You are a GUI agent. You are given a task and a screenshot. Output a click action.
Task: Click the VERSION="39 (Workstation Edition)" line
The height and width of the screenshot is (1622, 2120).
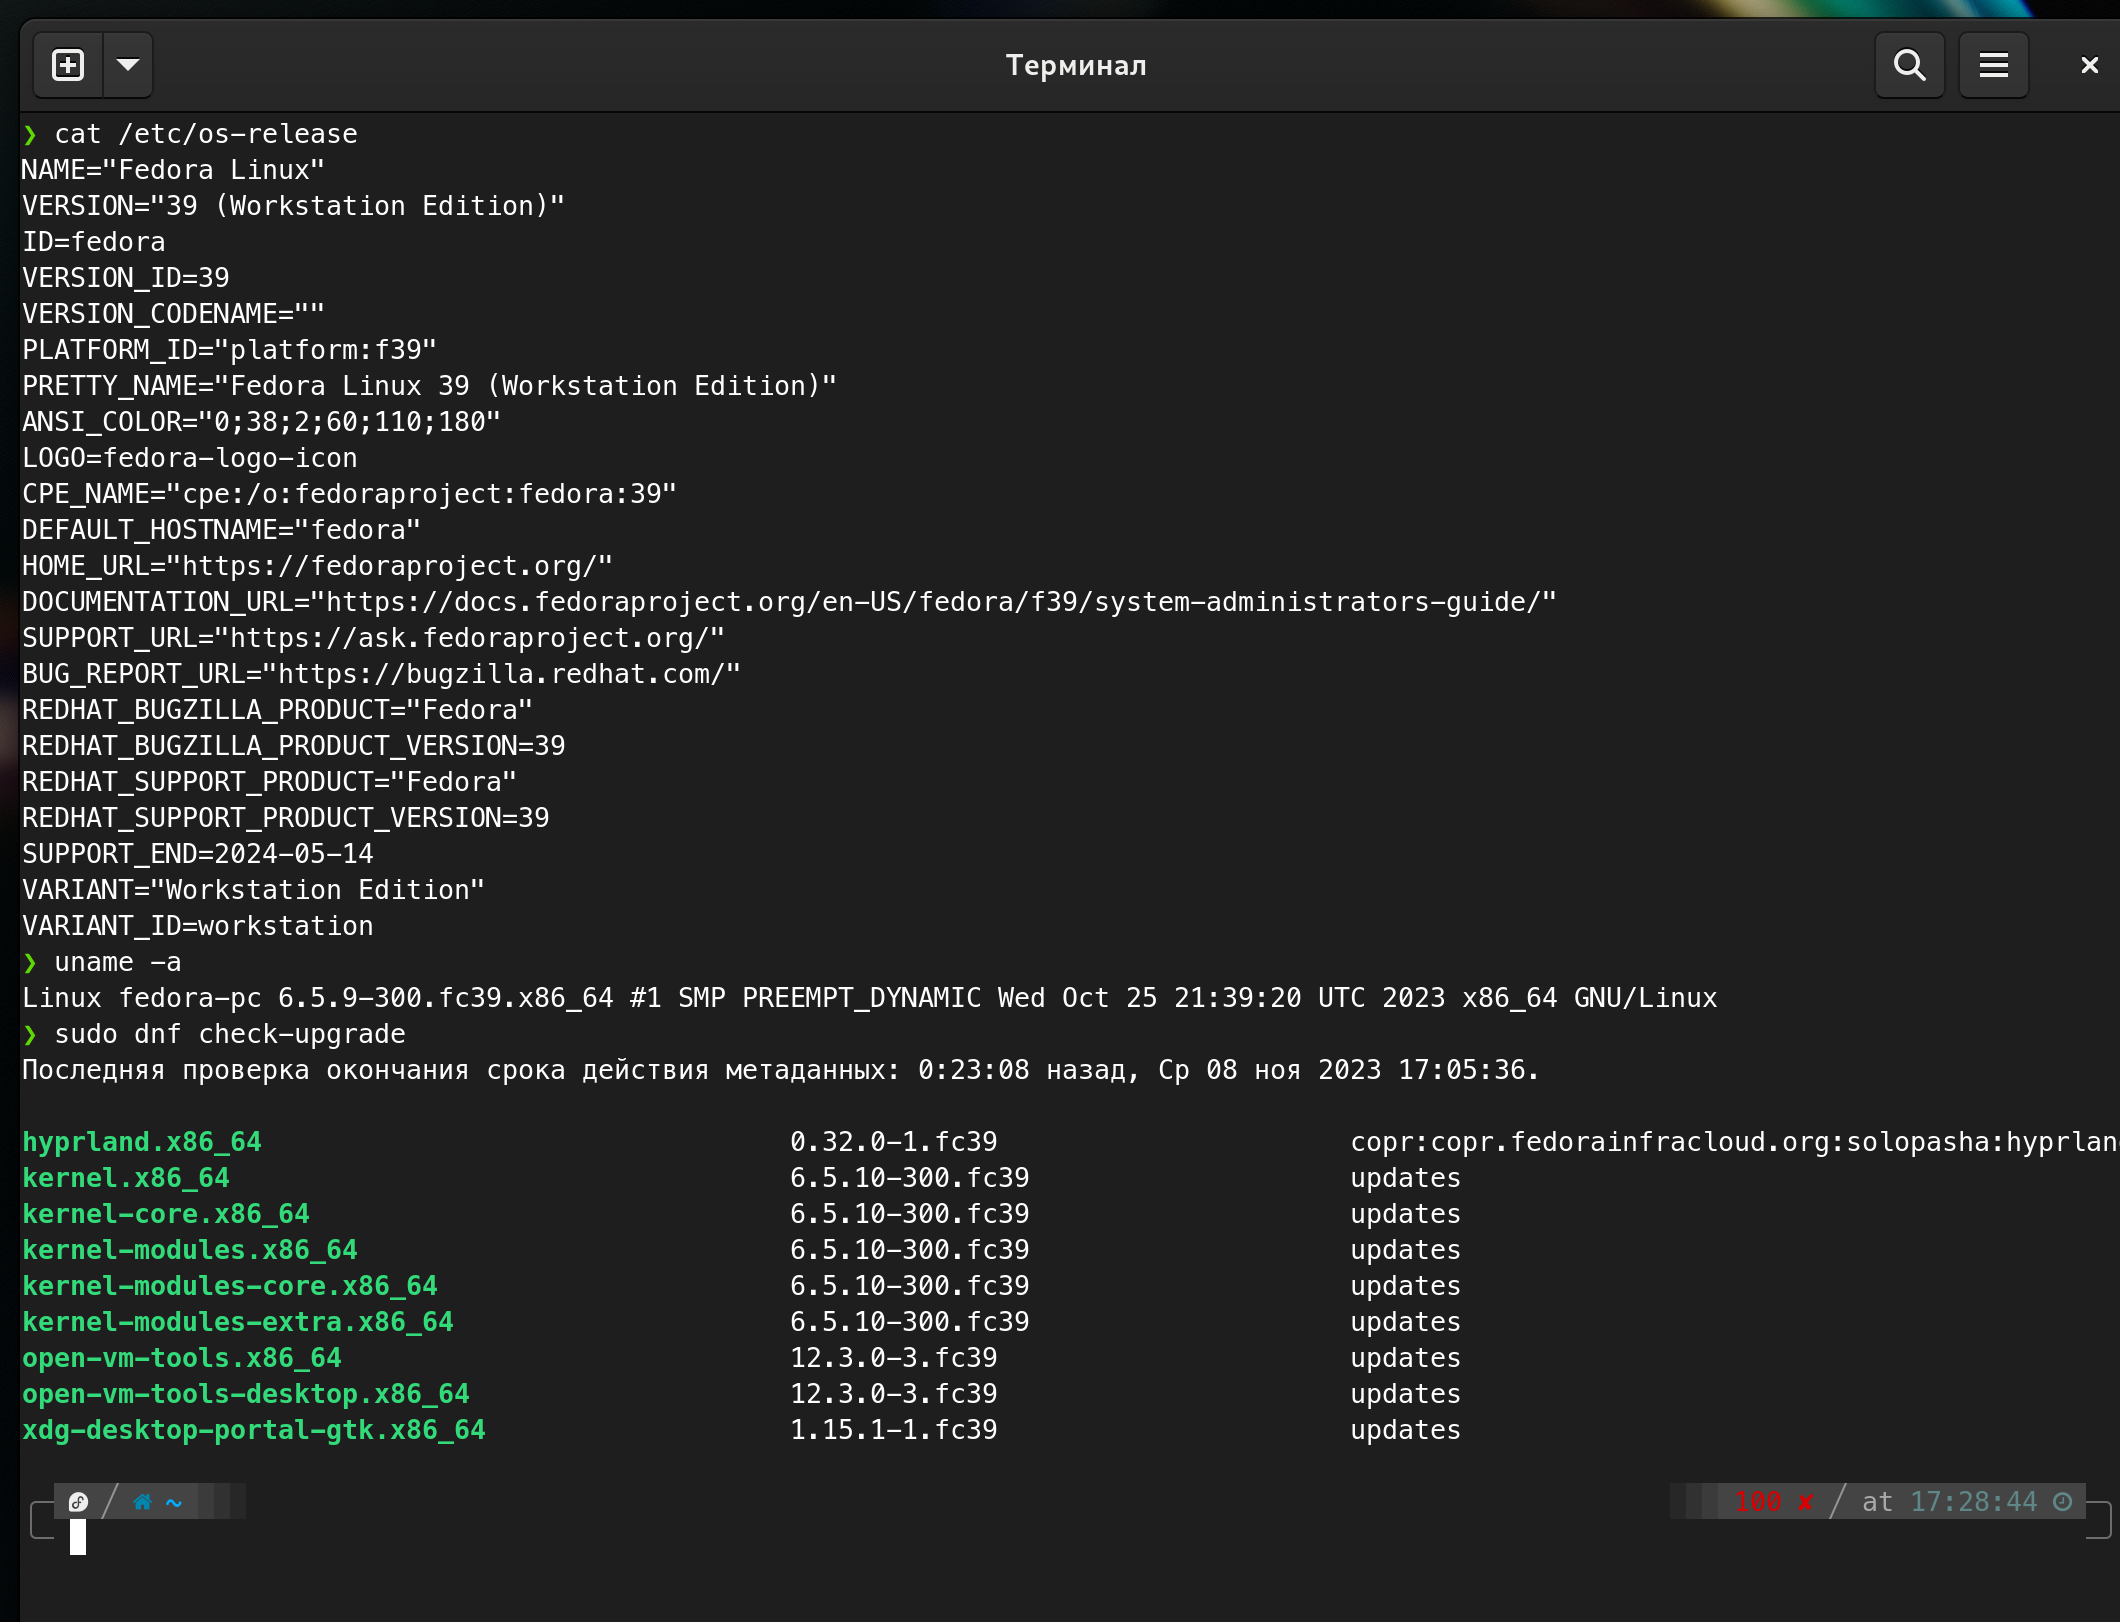click(294, 206)
